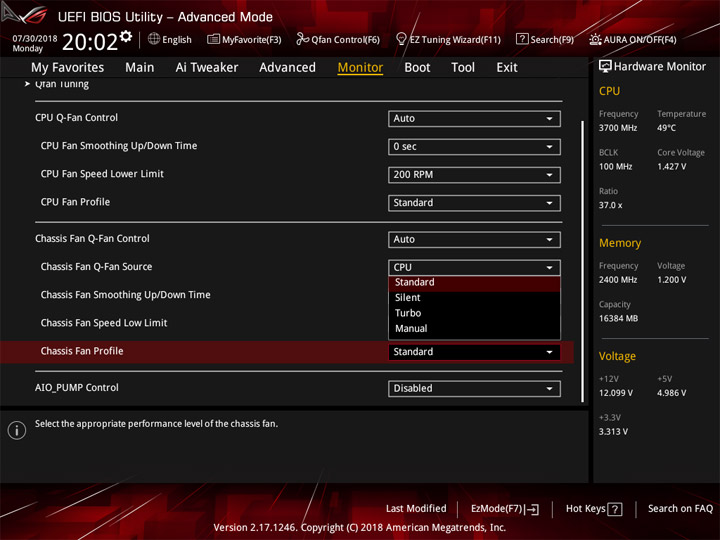Click CPU frequency value 3700 MHz
The width and height of the screenshot is (720, 540).
point(618,128)
